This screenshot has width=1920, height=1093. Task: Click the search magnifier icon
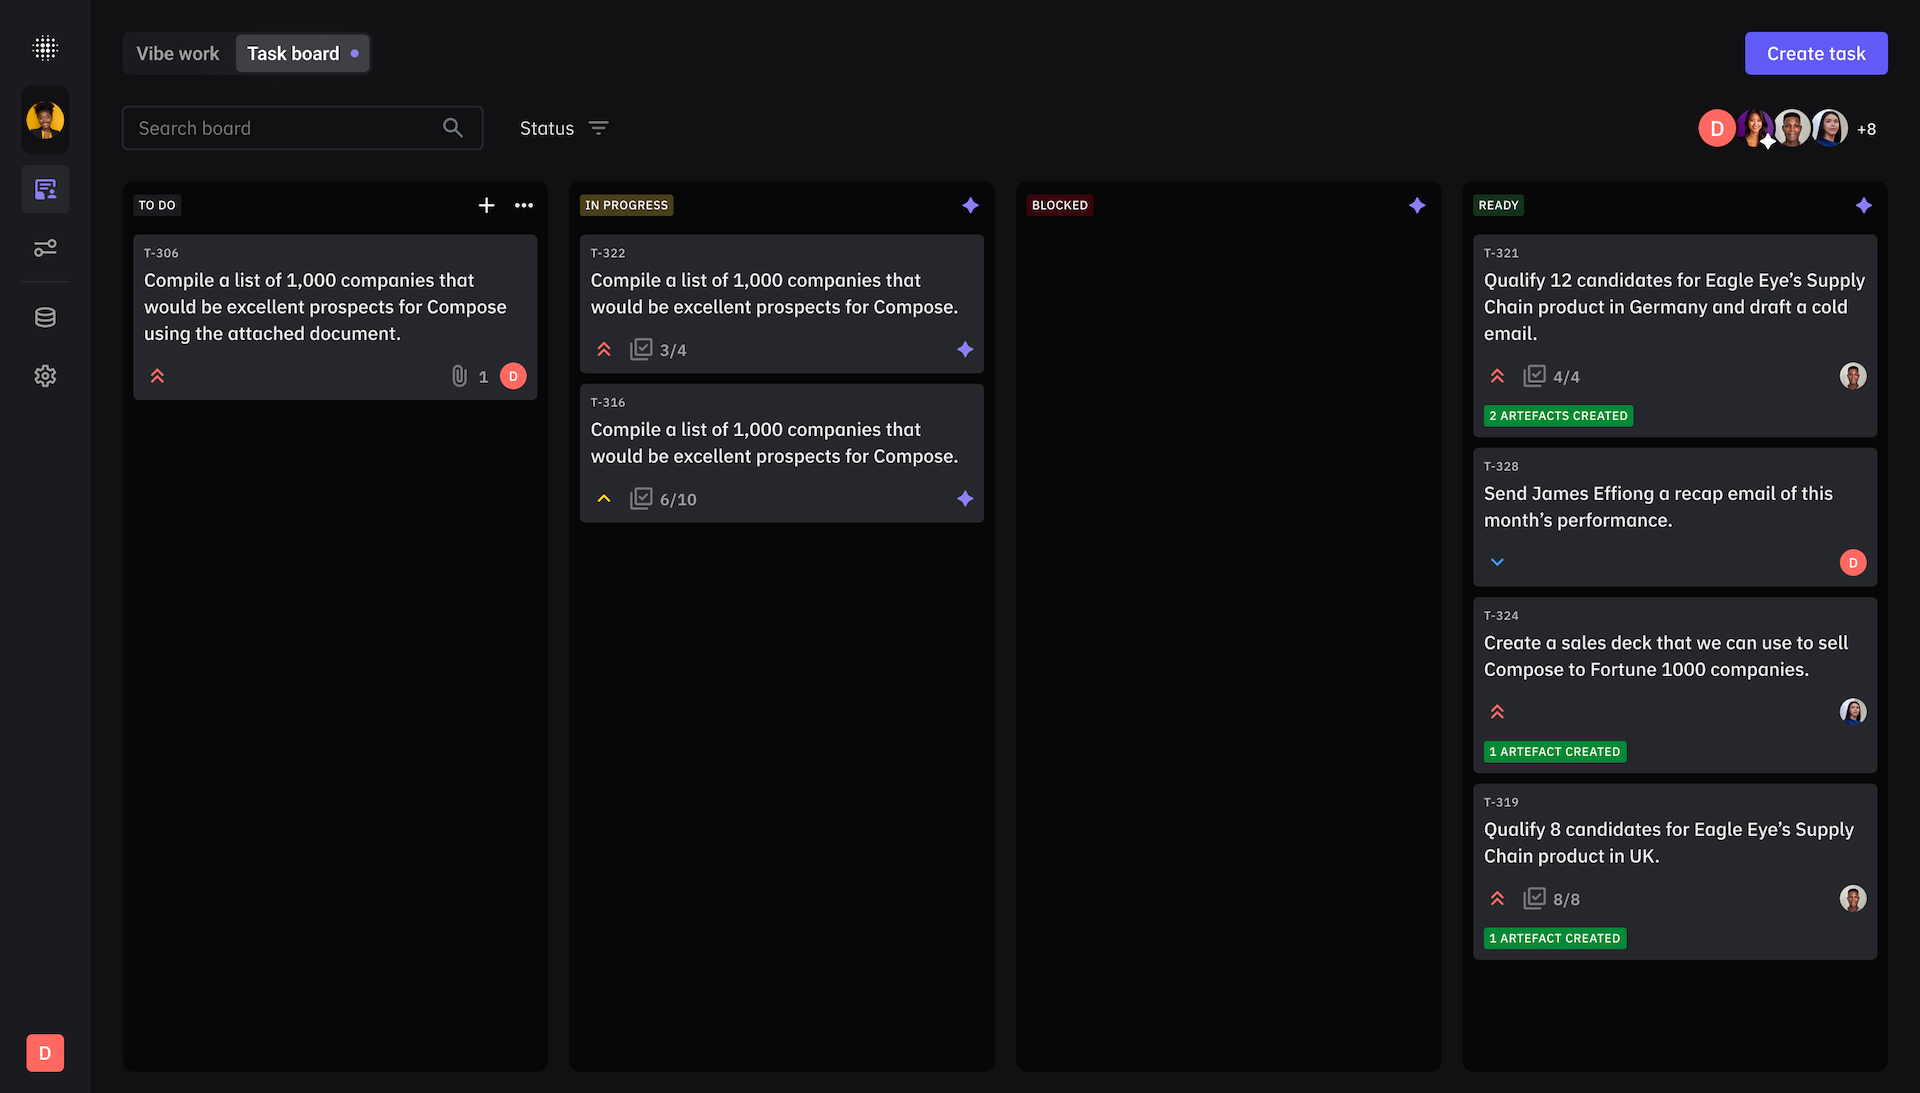[453, 128]
